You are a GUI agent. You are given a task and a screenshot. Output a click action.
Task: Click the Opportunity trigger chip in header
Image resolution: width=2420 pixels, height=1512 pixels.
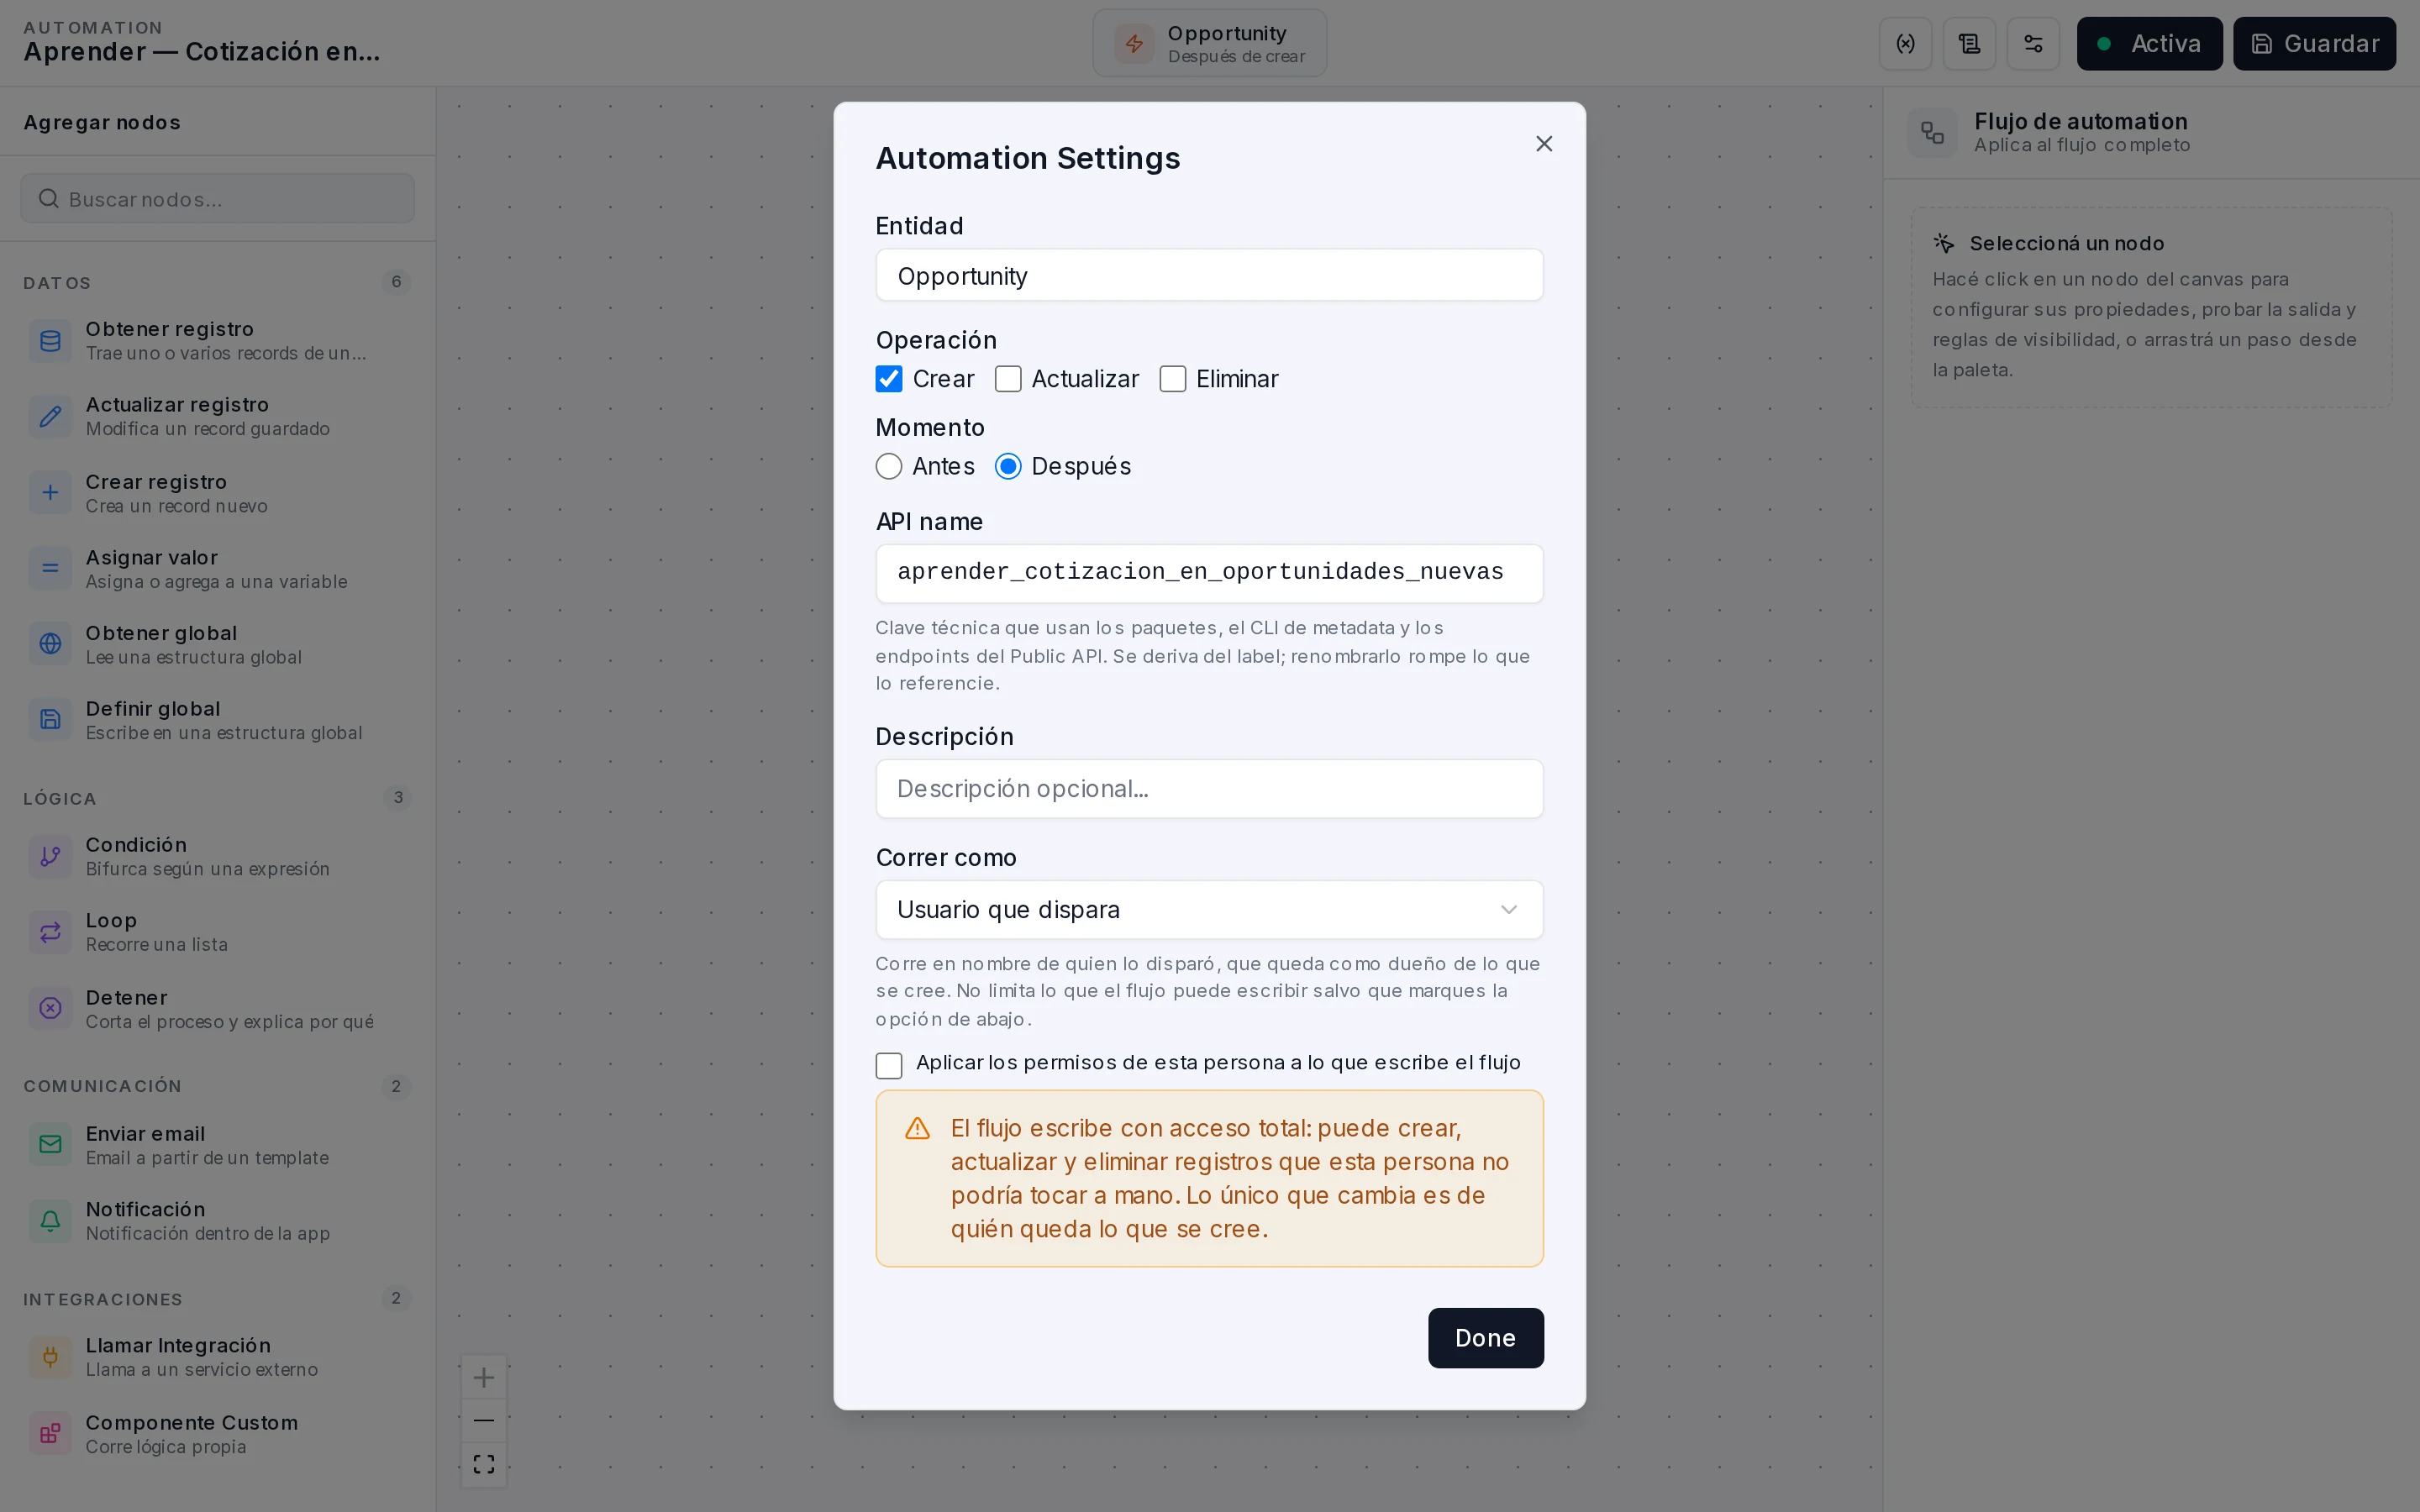tap(1209, 43)
